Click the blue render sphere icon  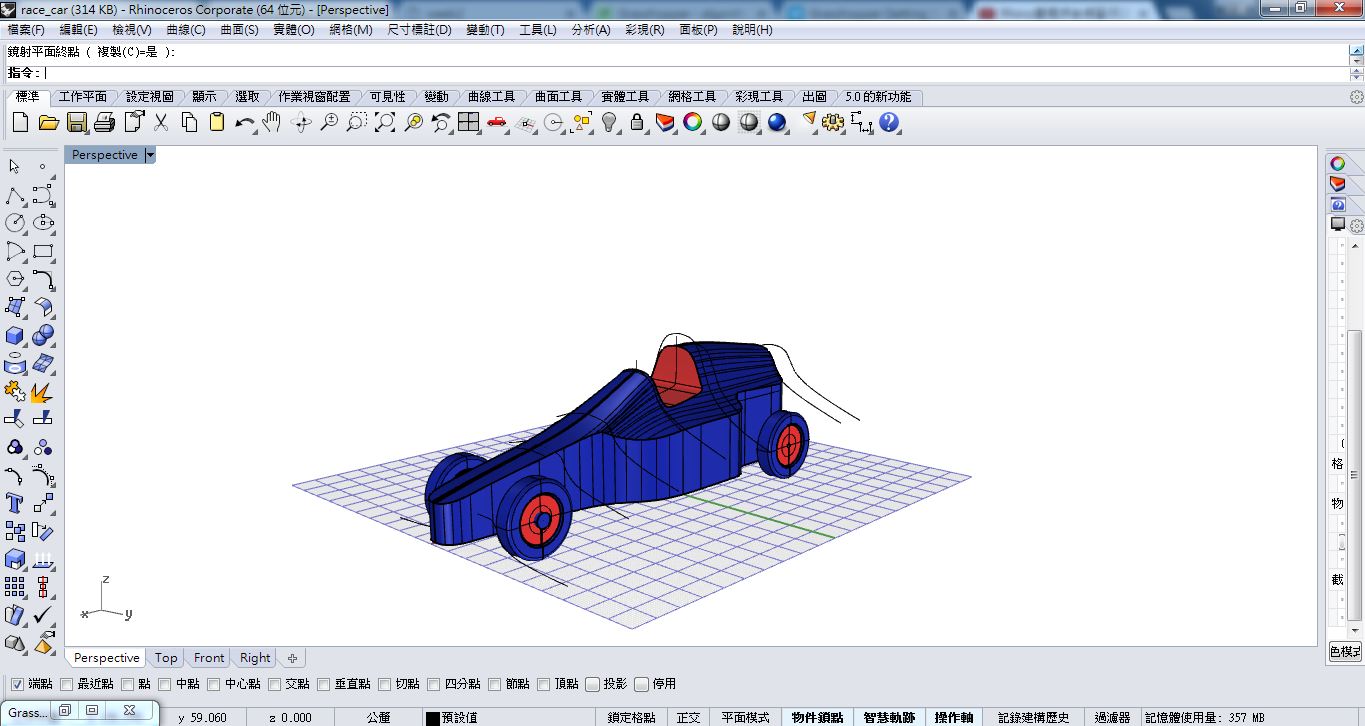[x=777, y=122]
